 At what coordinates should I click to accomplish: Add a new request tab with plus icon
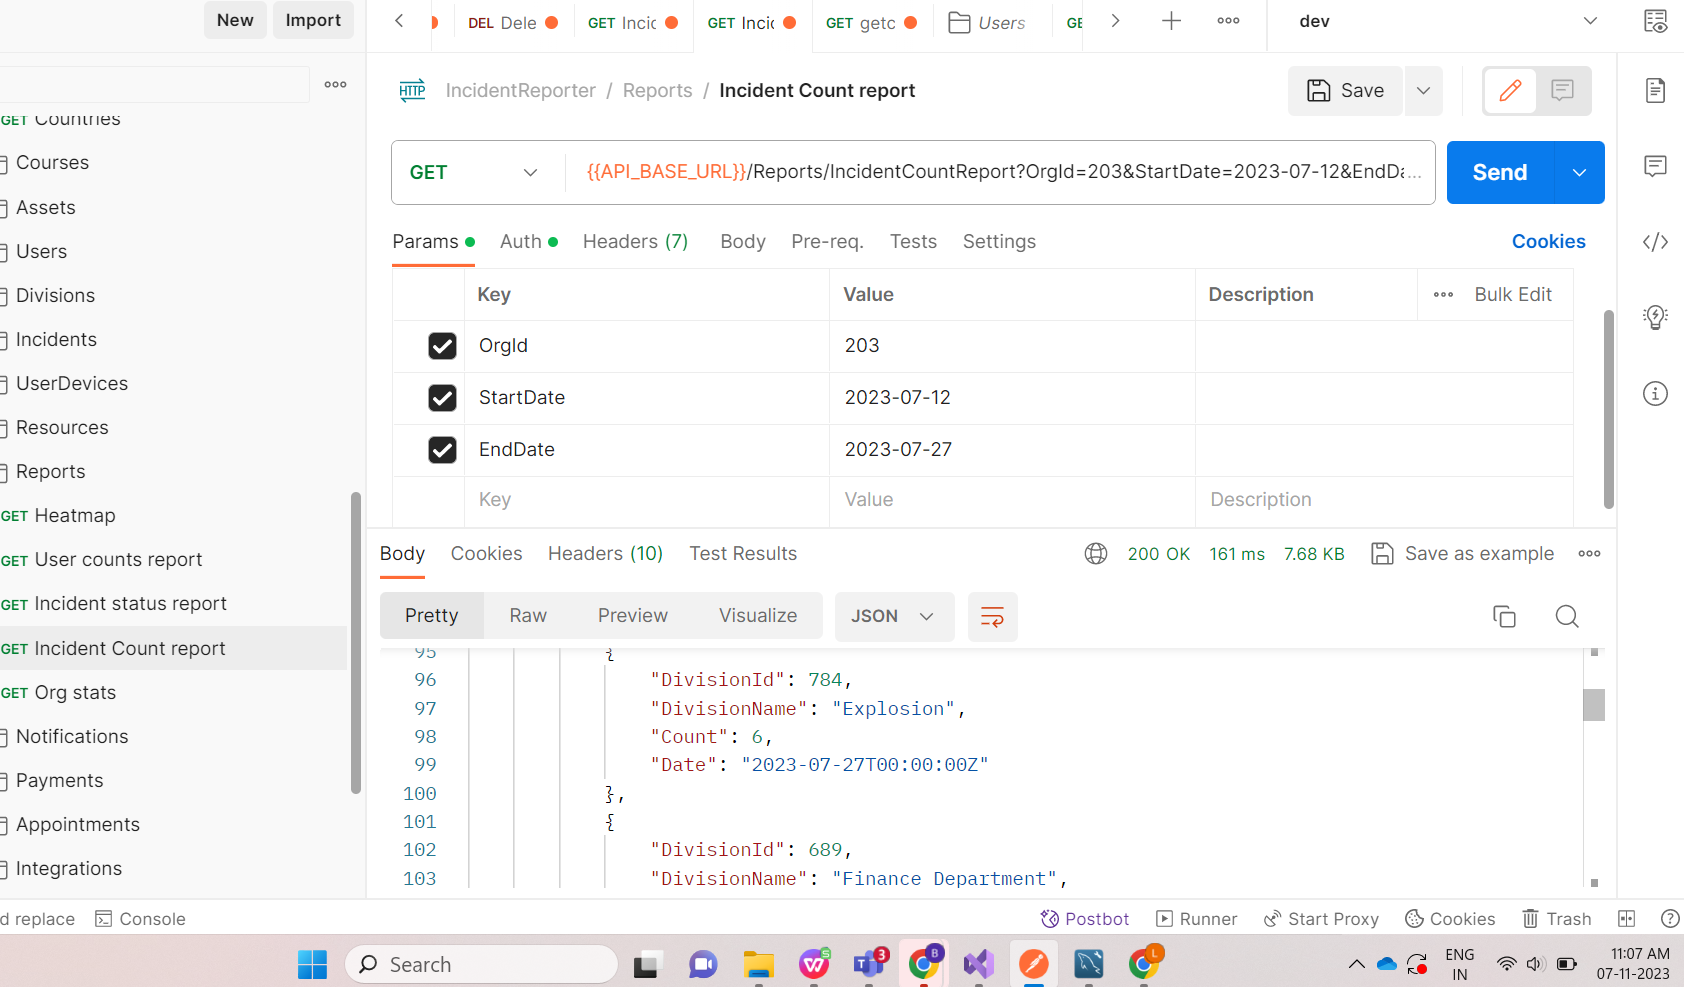tap(1171, 21)
